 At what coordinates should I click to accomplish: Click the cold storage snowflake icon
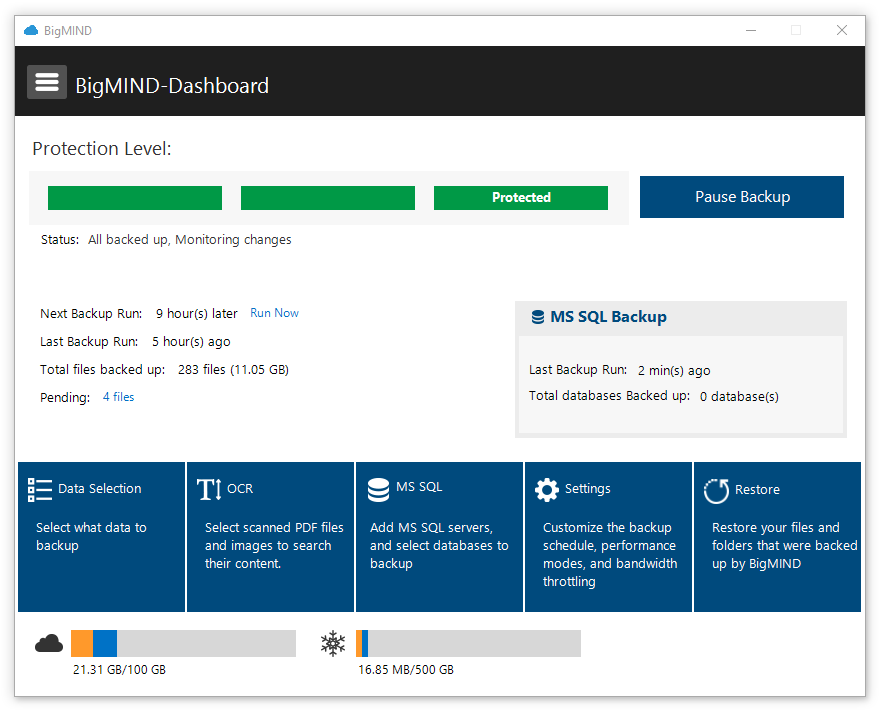pyautogui.click(x=333, y=644)
